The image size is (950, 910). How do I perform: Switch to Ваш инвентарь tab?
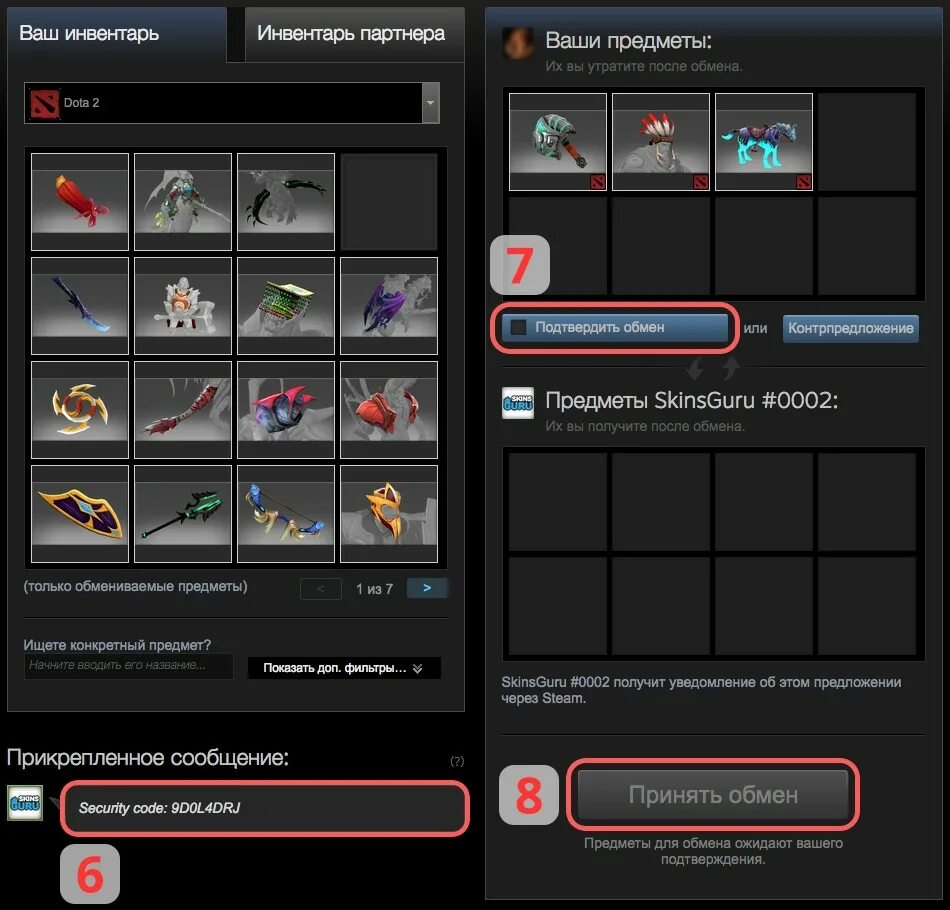coord(117,34)
